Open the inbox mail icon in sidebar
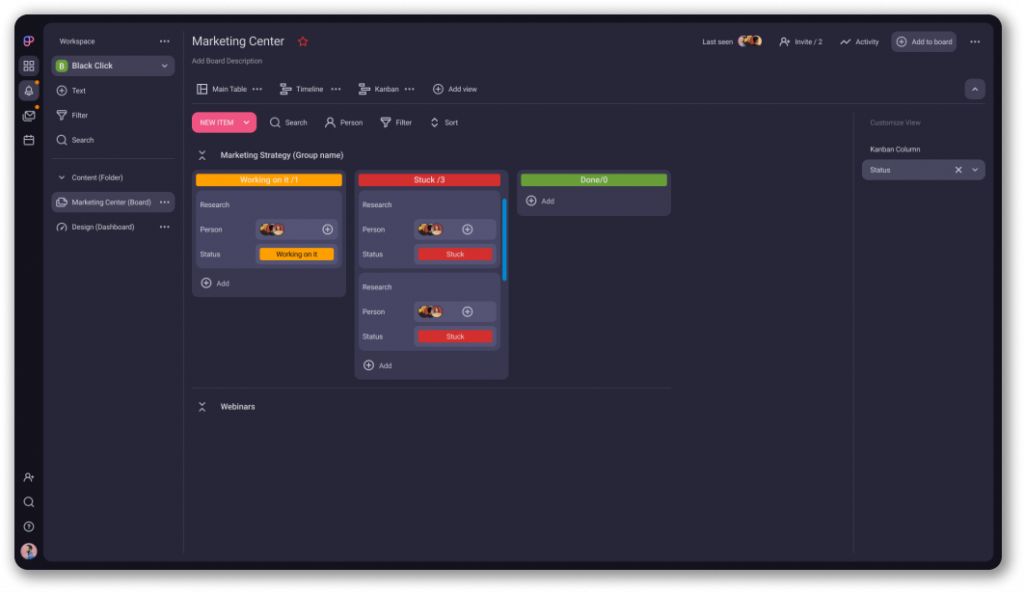This screenshot has width=1024, height=592. [x=29, y=116]
